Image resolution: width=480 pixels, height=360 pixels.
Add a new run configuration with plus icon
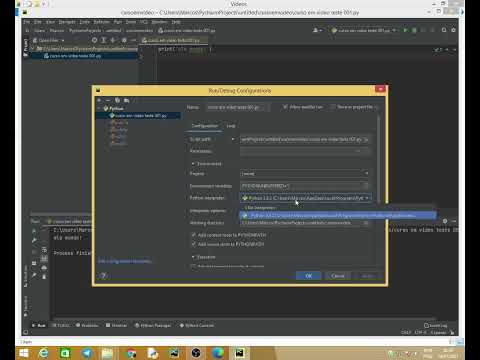[x=99, y=100]
